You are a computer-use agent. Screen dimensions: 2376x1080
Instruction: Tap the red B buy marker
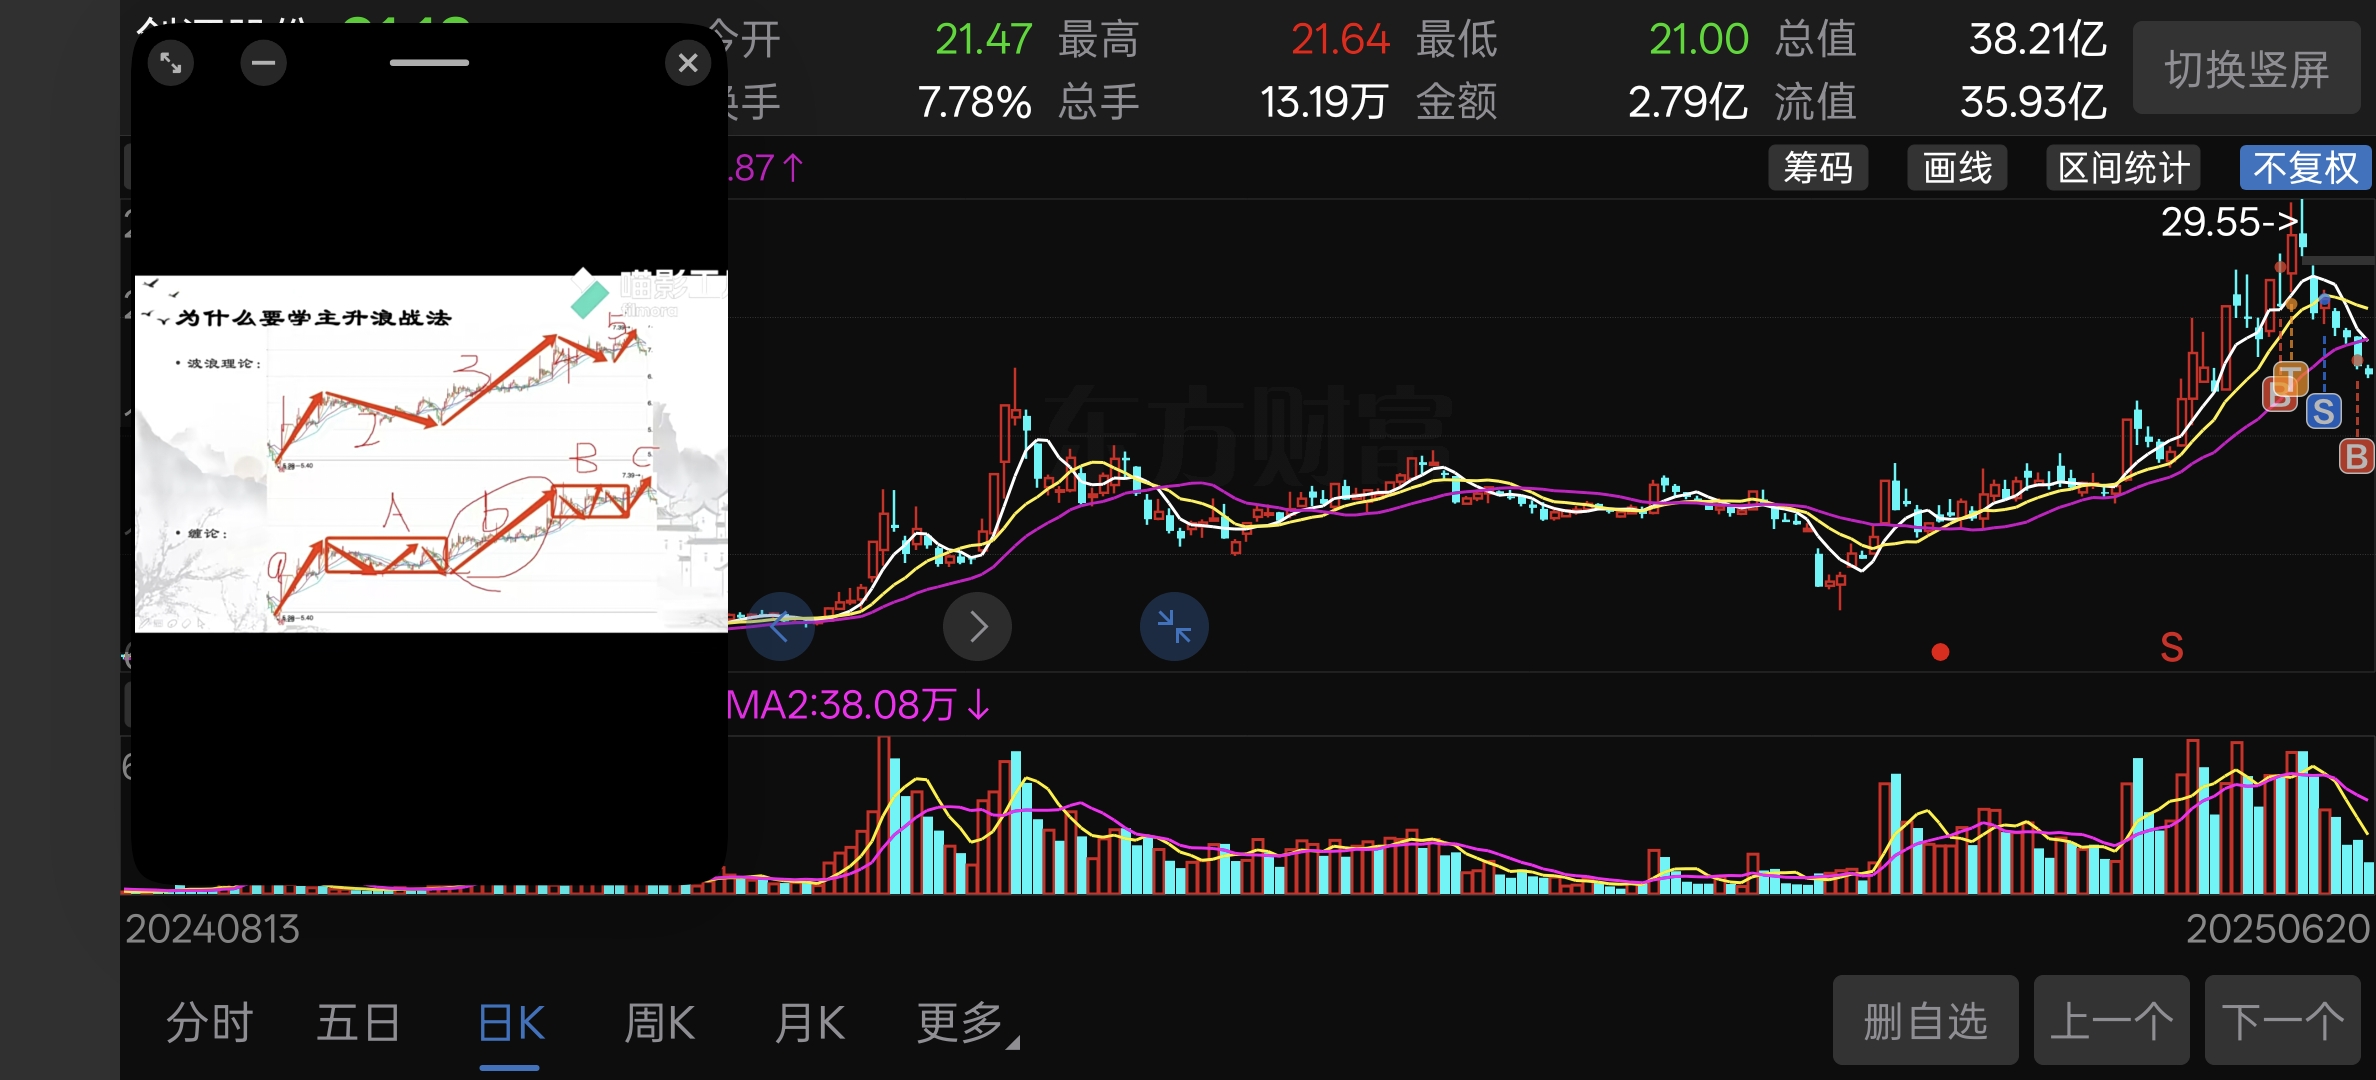tap(2357, 456)
